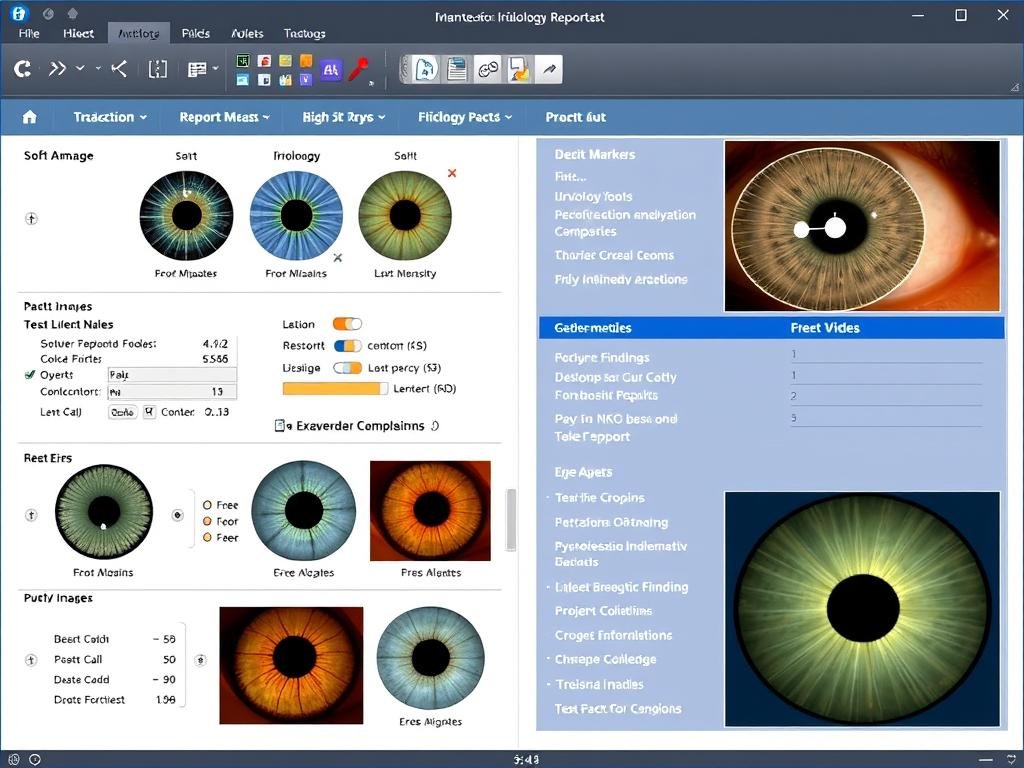Click the text report page icon

click(x=457, y=69)
